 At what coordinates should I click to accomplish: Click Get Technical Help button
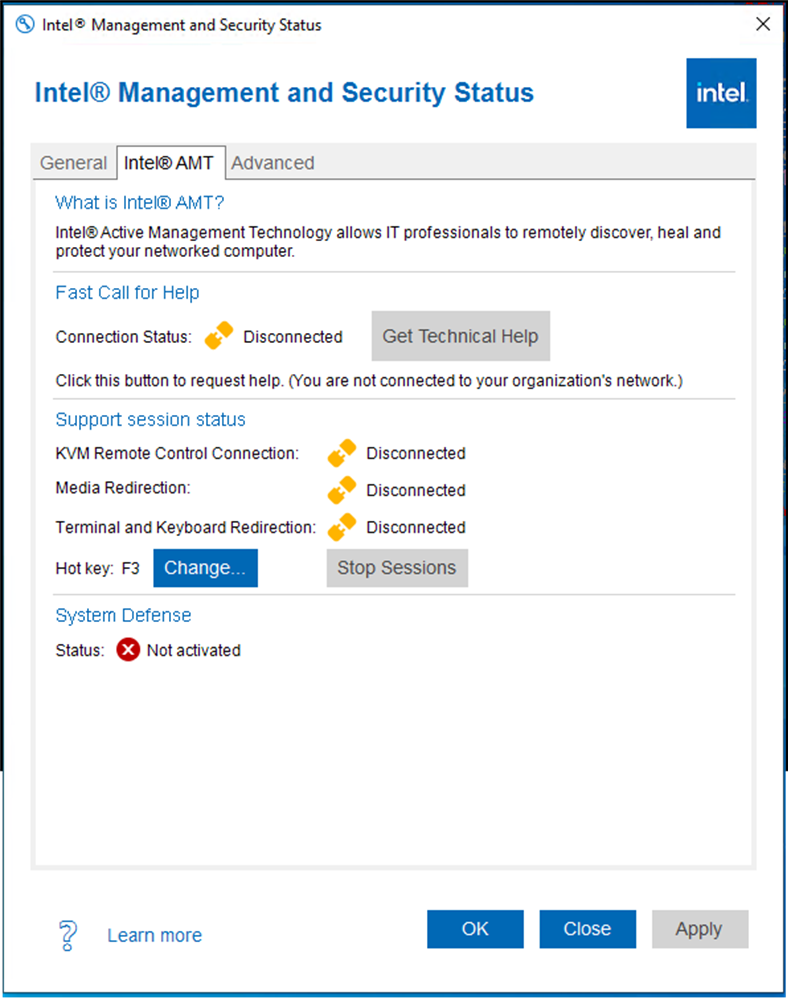[x=460, y=336]
